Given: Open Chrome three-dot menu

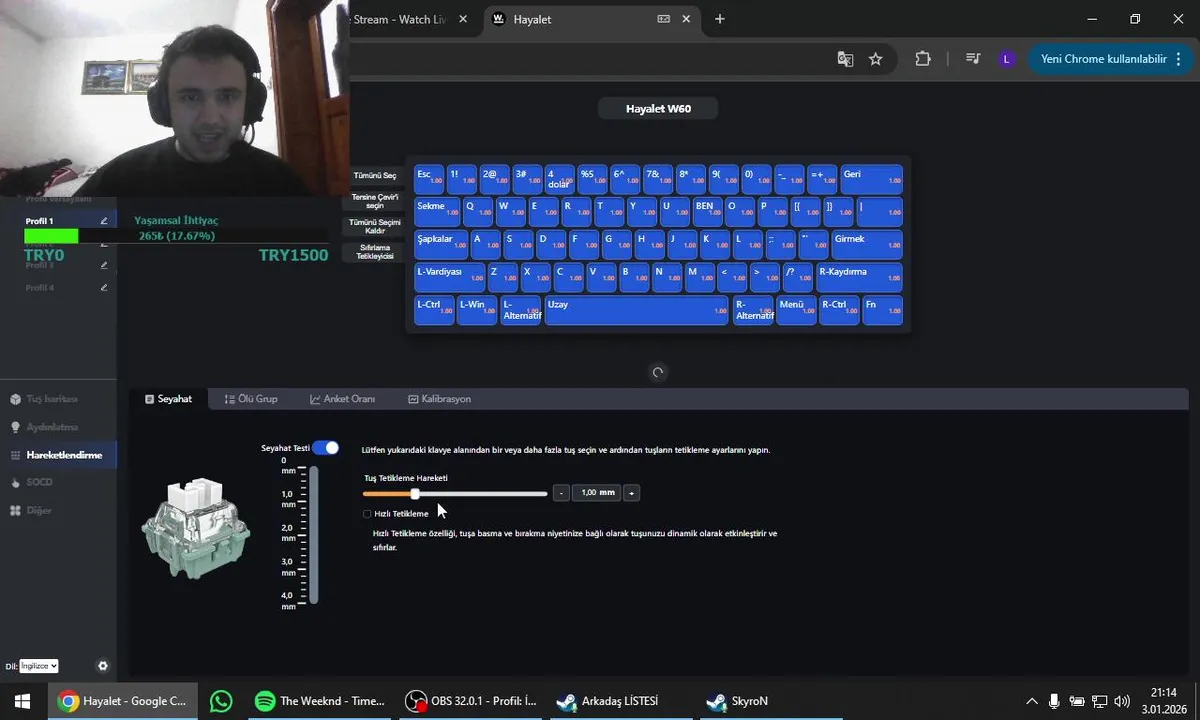Looking at the screenshot, I should [x=1179, y=59].
